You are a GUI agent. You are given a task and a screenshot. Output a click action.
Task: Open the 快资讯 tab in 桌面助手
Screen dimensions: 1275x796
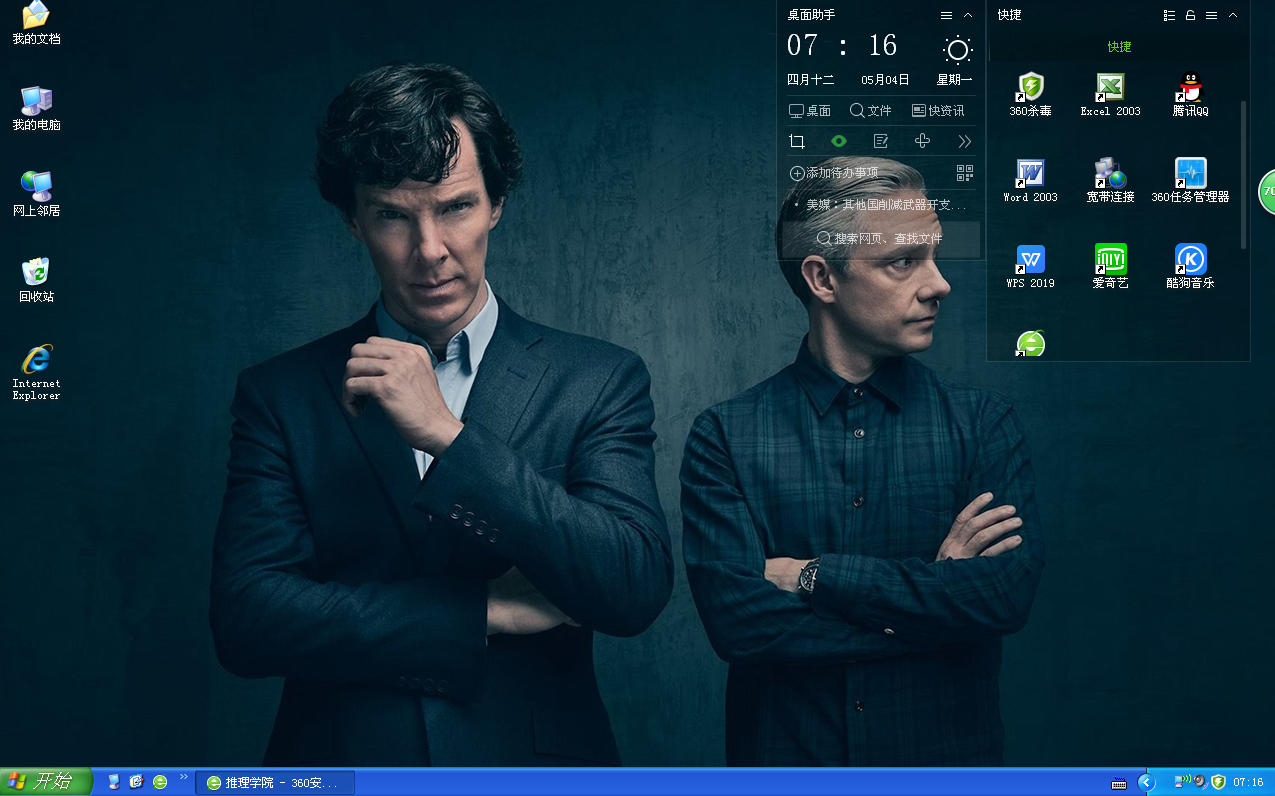(x=938, y=111)
